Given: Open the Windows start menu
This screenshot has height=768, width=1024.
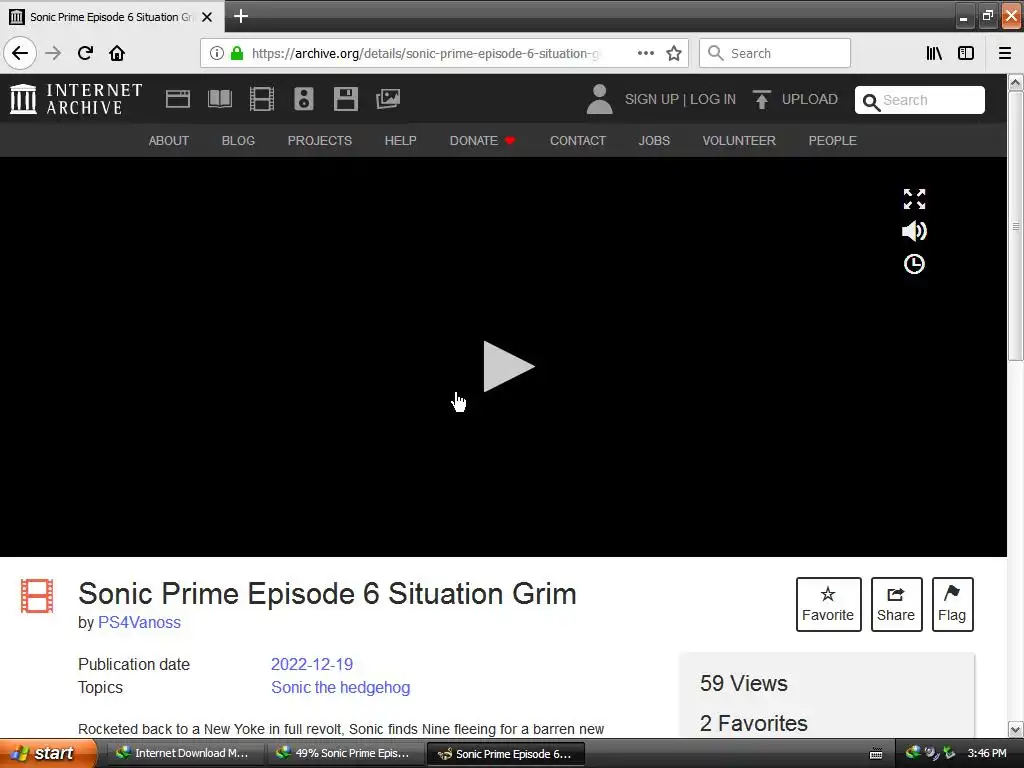Looking at the screenshot, I should (x=48, y=753).
